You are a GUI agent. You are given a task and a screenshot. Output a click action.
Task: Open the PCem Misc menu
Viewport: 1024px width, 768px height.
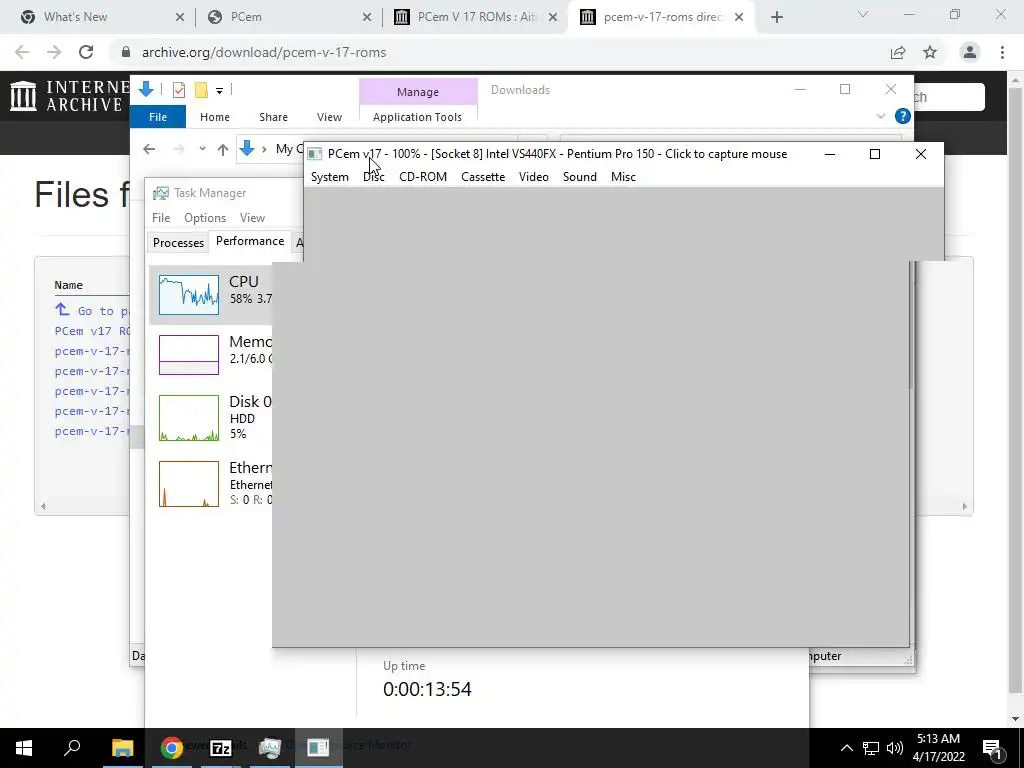[x=623, y=177]
